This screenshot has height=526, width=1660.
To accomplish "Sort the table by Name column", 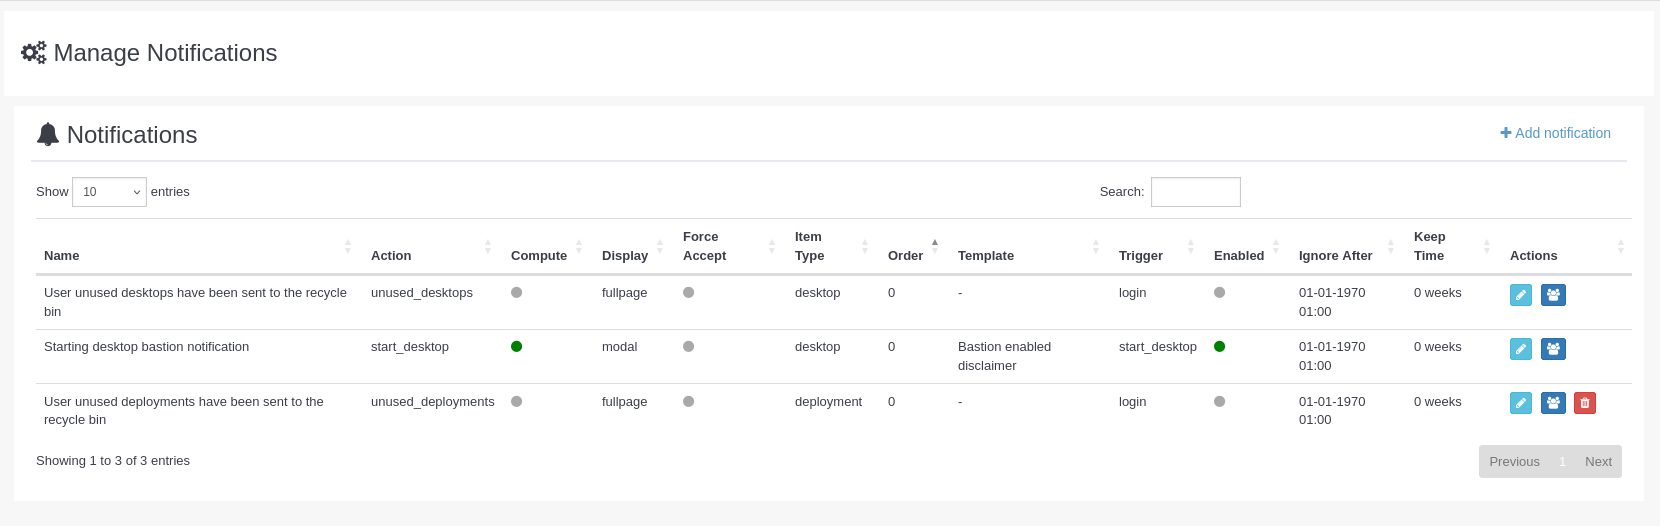I will tap(62, 256).
